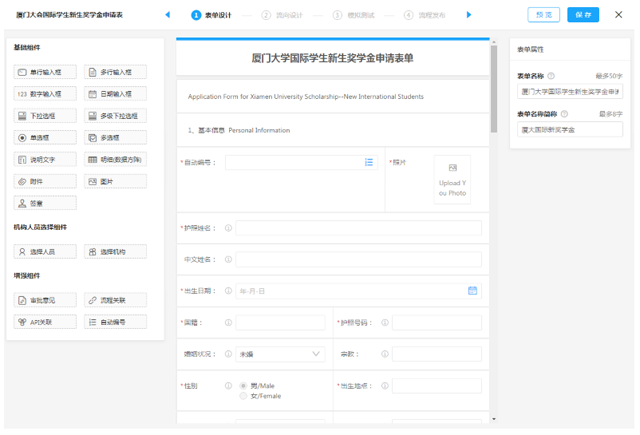Select the 审批意见 approval opinion component

pyautogui.click(x=45, y=300)
